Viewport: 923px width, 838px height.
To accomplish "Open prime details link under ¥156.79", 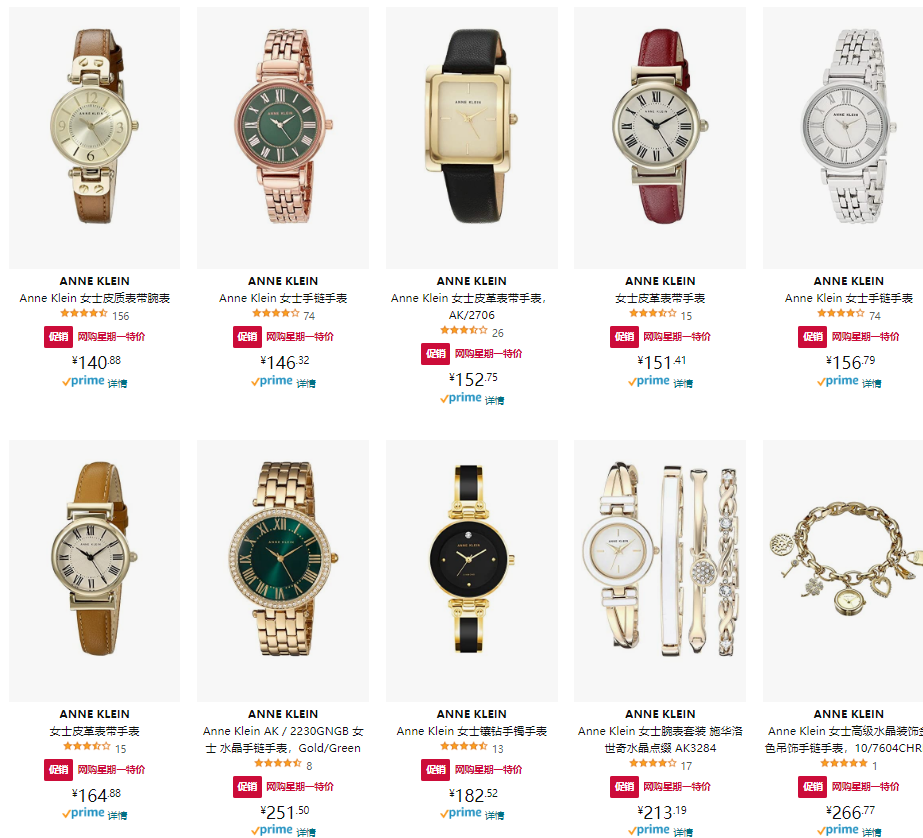I will [872, 383].
